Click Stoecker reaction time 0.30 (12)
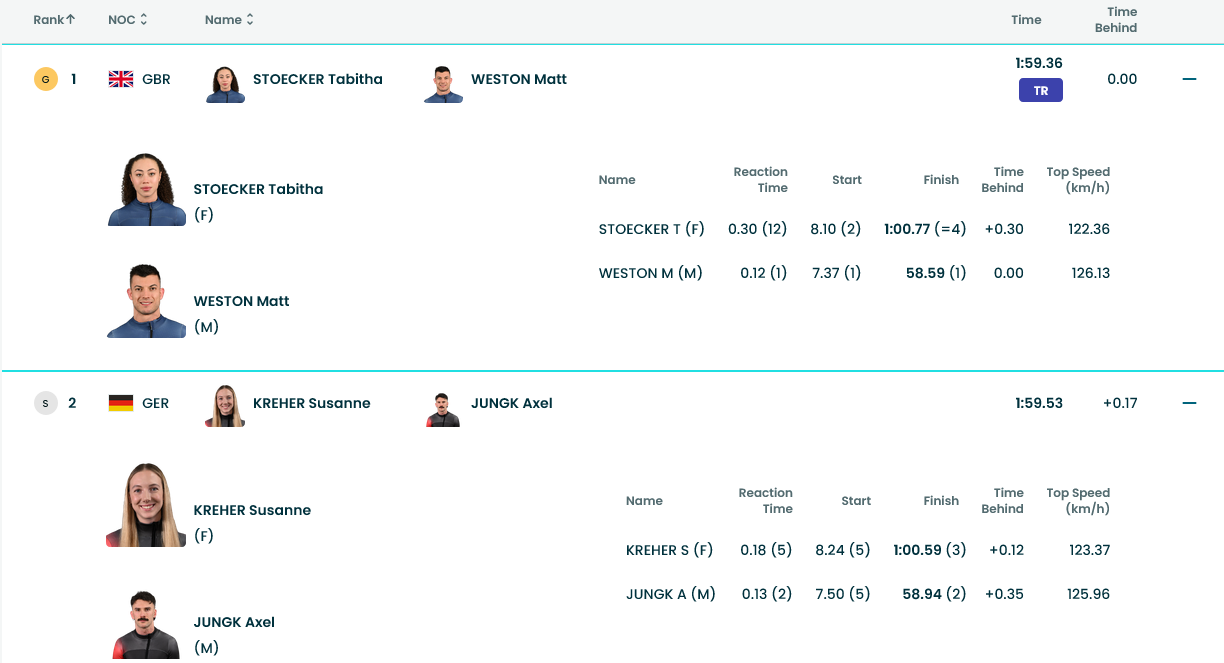This screenshot has width=1224, height=663. pos(758,229)
